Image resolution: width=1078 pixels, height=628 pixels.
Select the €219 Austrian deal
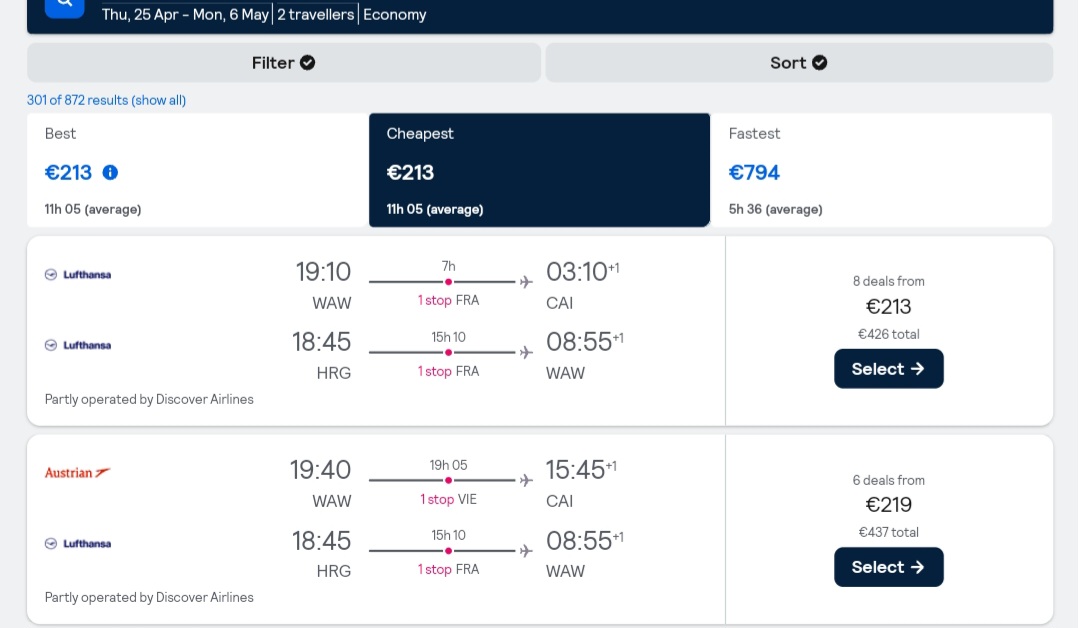pos(888,567)
